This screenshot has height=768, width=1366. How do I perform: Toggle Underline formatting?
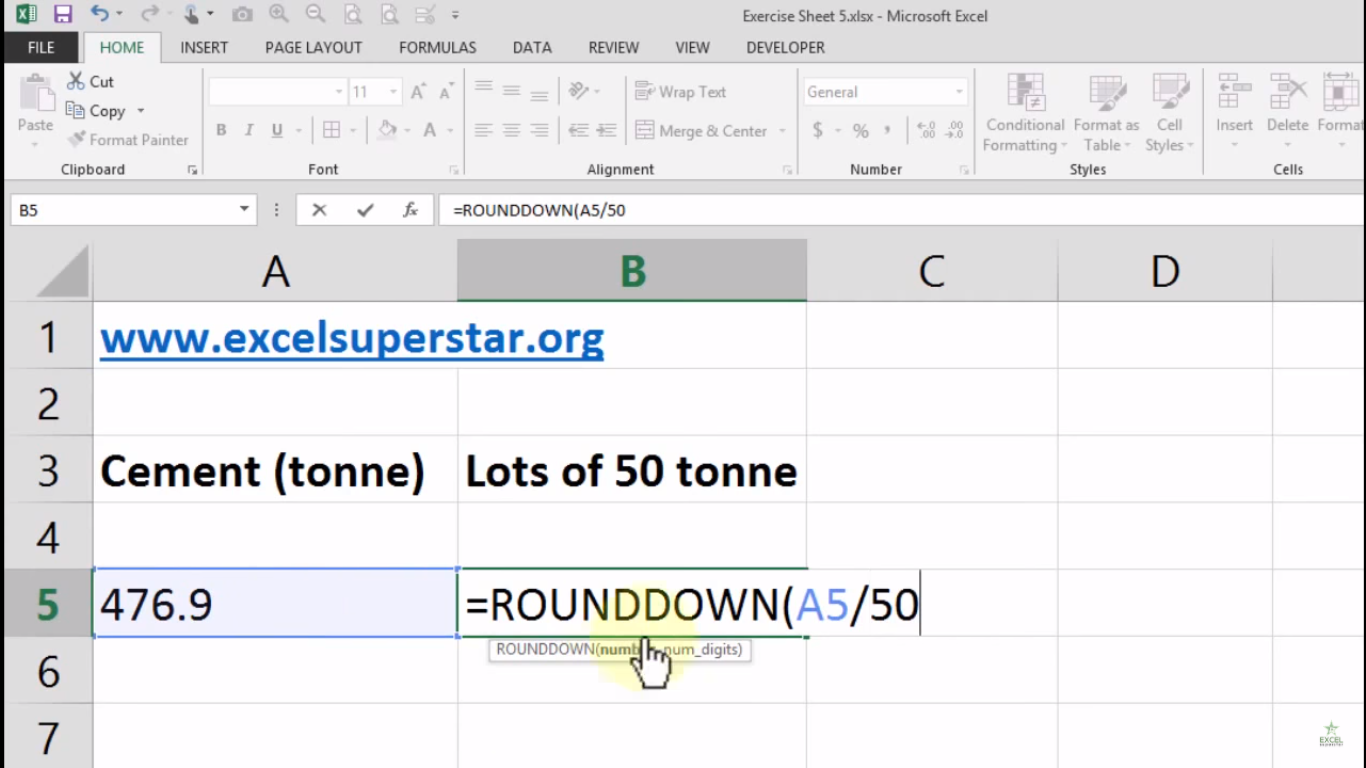[x=276, y=130]
